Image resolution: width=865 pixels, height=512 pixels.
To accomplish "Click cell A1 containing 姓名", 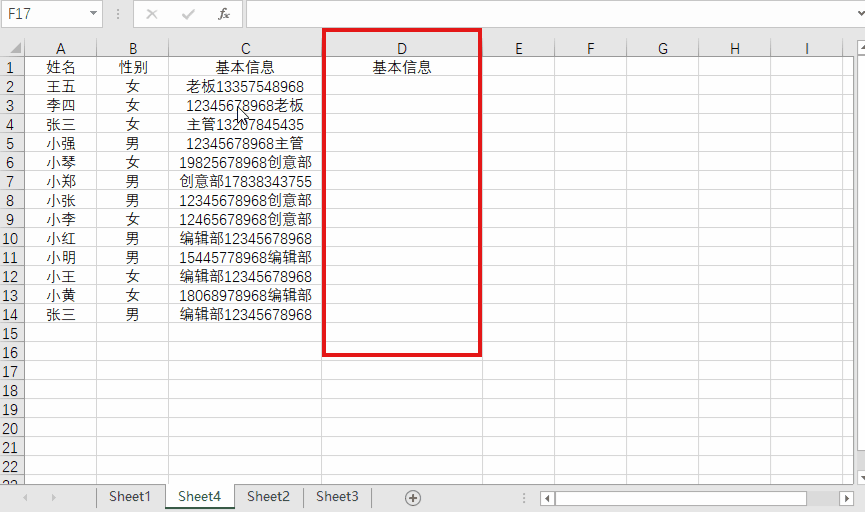I will pyautogui.click(x=61, y=67).
